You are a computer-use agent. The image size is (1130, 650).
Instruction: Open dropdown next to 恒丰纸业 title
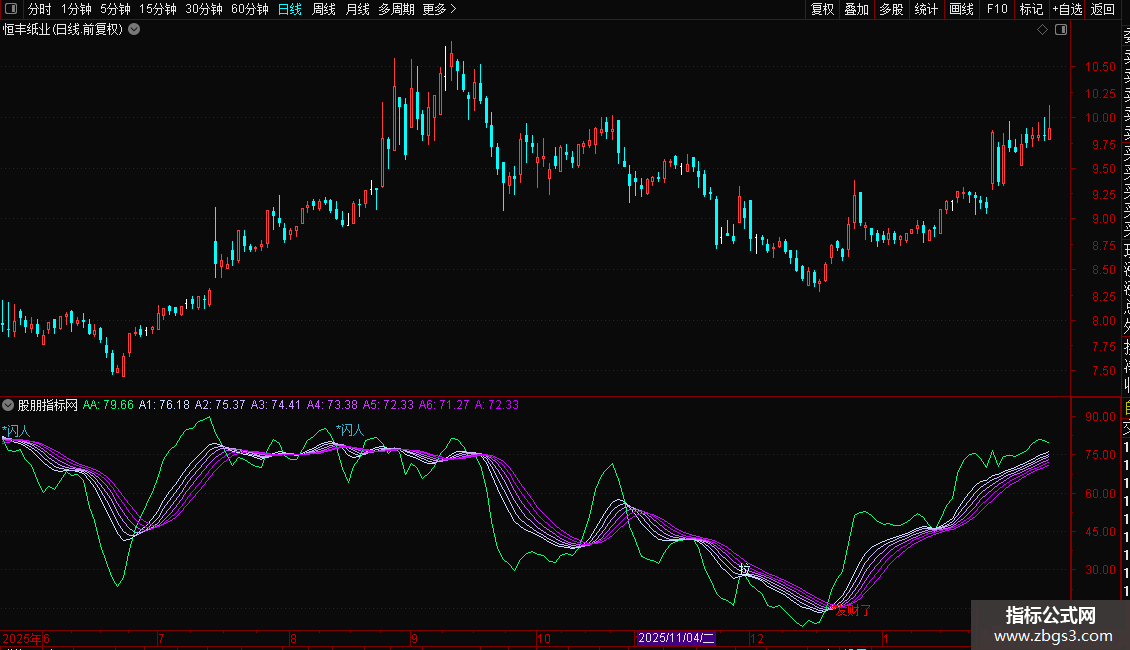point(134,30)
